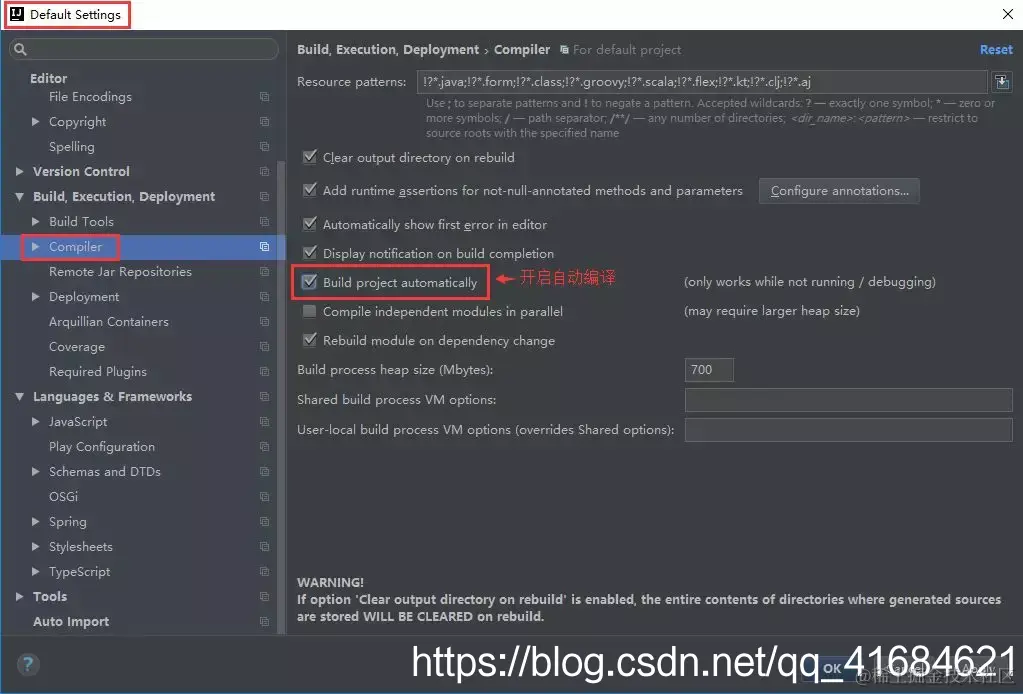Click the project-level icon beside Deployment
This screenshot has height=694, width=1023.
[x=264, y=297]
